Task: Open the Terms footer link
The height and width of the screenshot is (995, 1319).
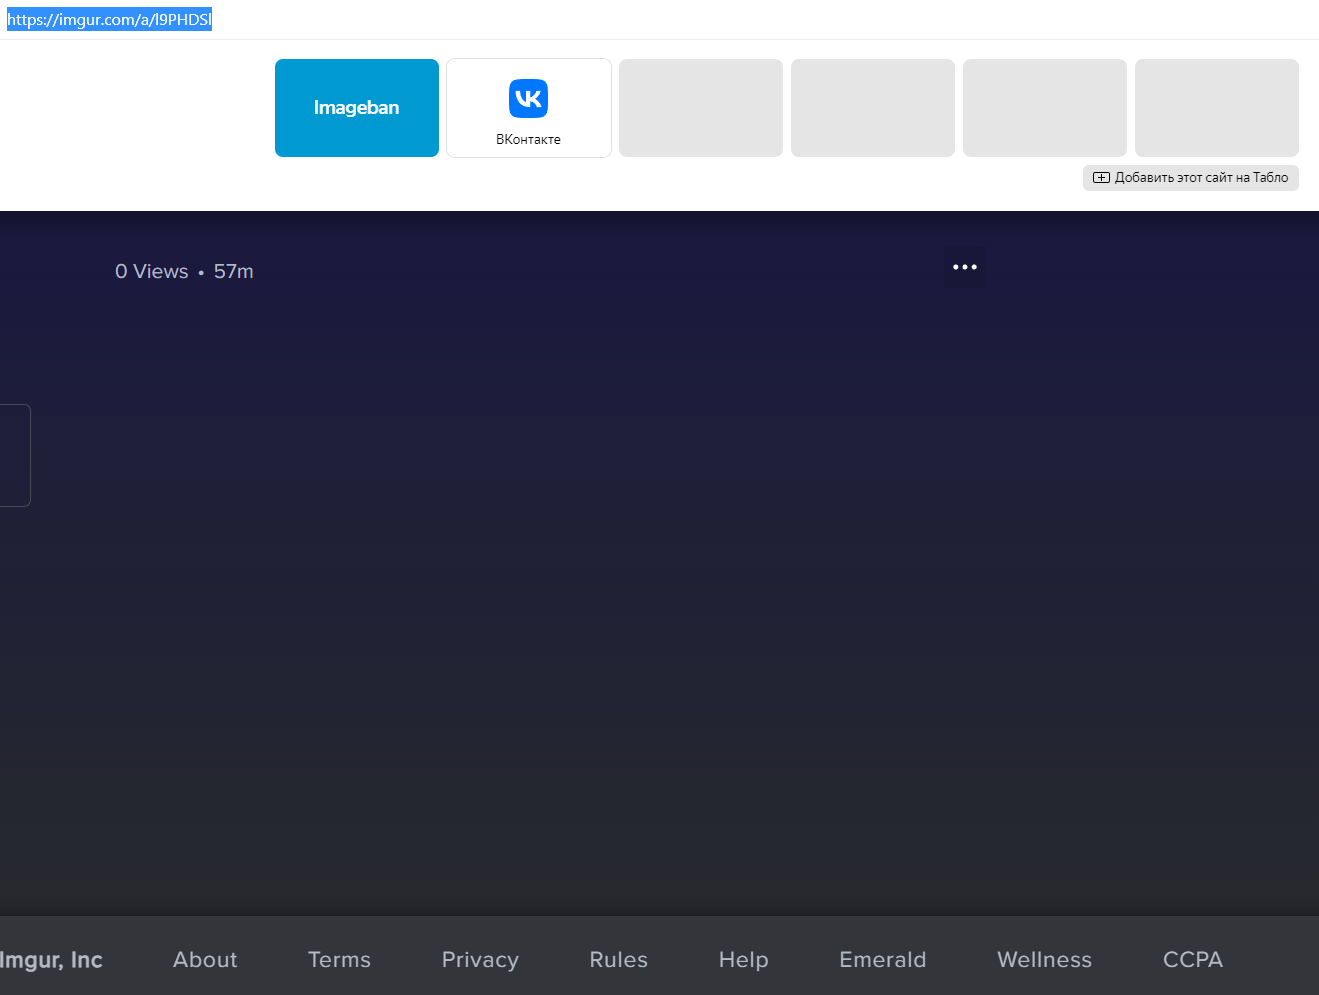Action: [339, 960]
